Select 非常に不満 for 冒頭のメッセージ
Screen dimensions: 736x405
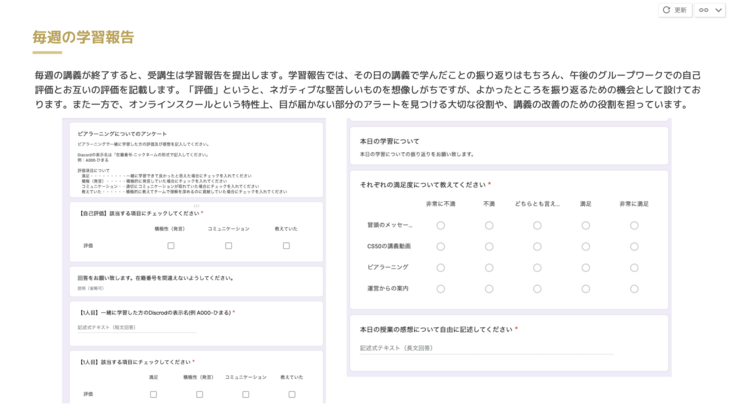pyautogui.click(x=440, y=225)
